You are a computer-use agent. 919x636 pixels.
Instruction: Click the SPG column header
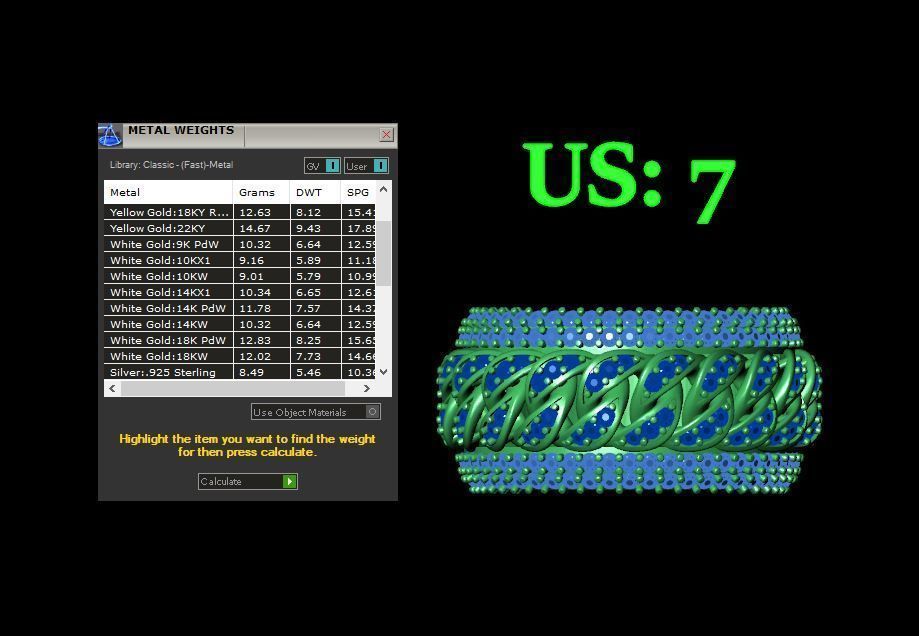click(x=358, y=192)
